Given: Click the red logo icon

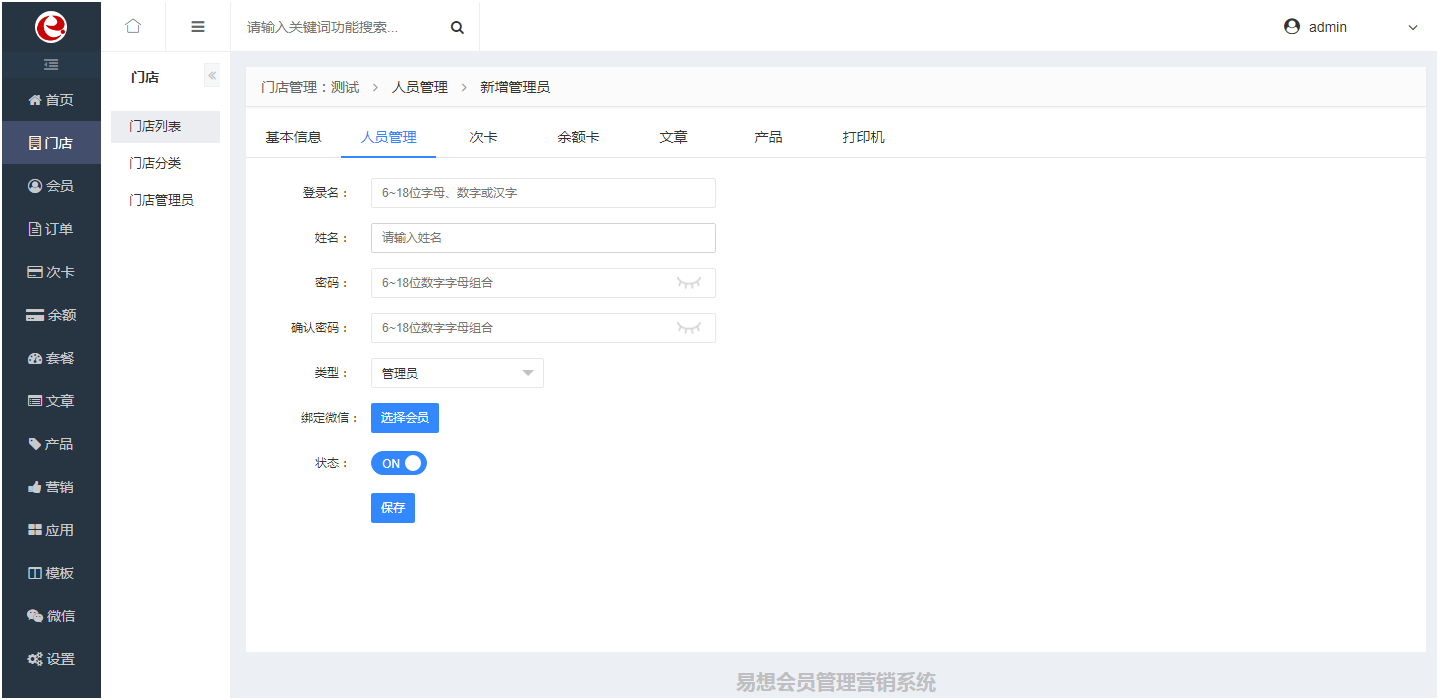Looking at the screenshot, I should (x=51, y=27).
